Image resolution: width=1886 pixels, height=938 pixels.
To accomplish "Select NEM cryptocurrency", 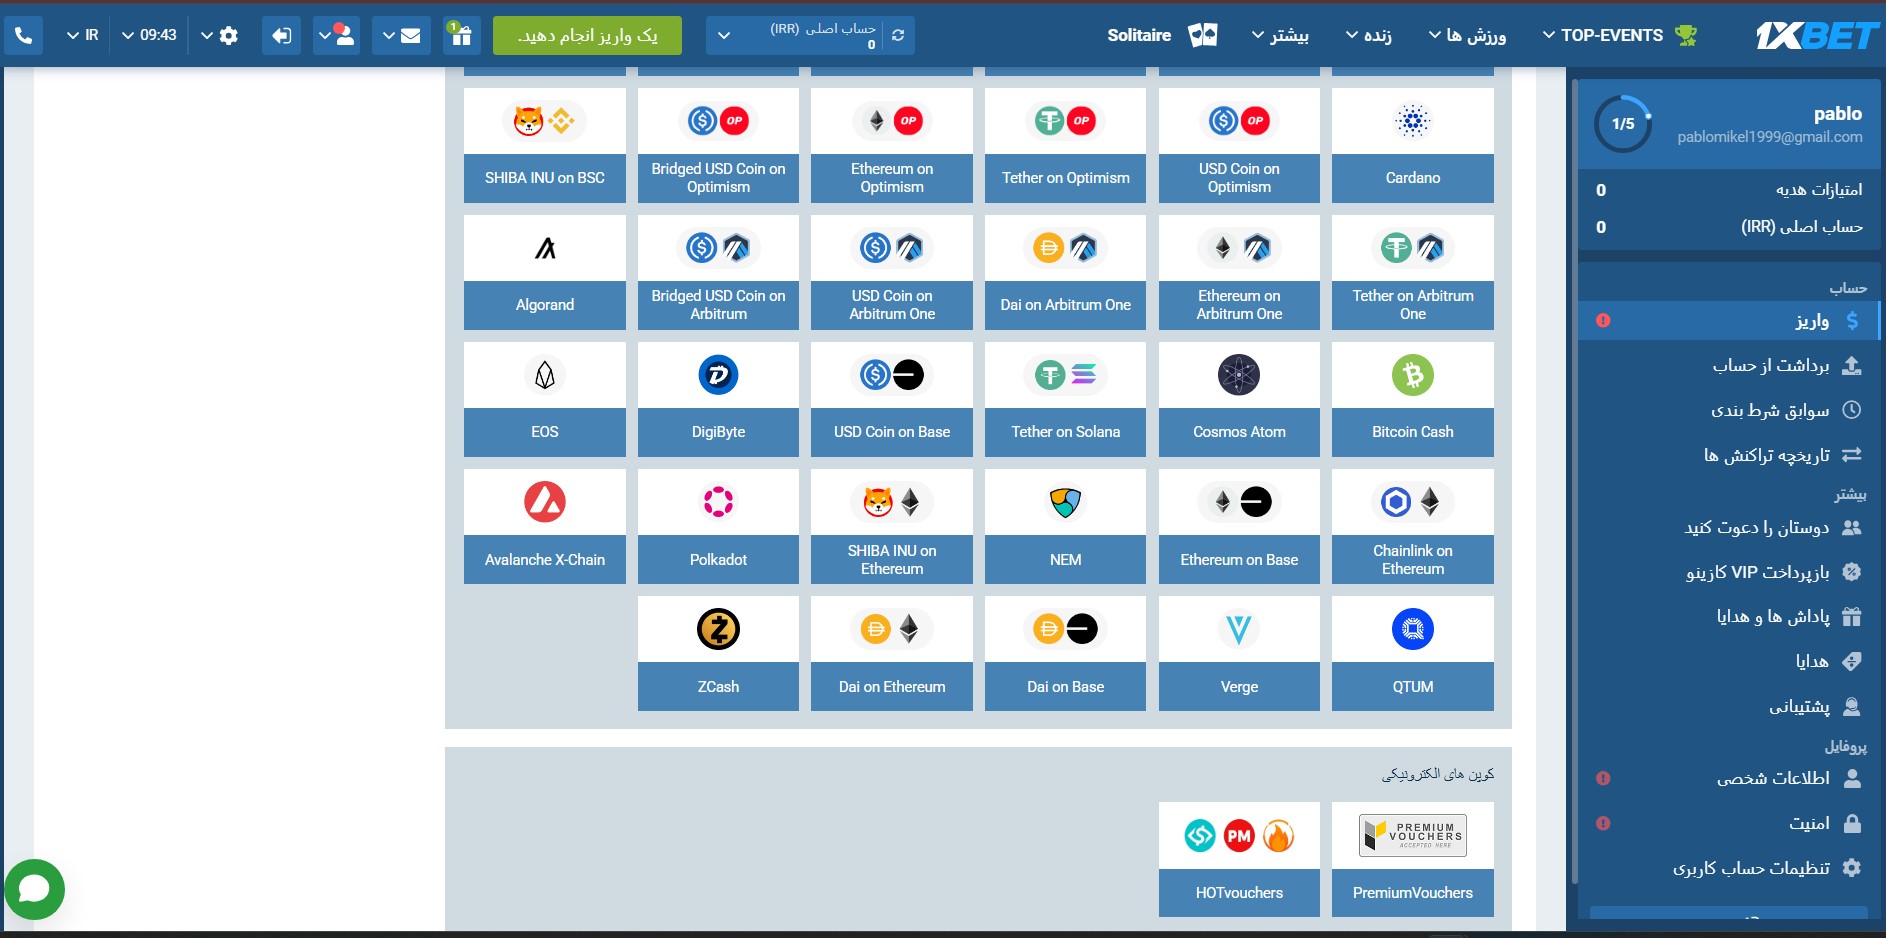I will point(1065,526).
